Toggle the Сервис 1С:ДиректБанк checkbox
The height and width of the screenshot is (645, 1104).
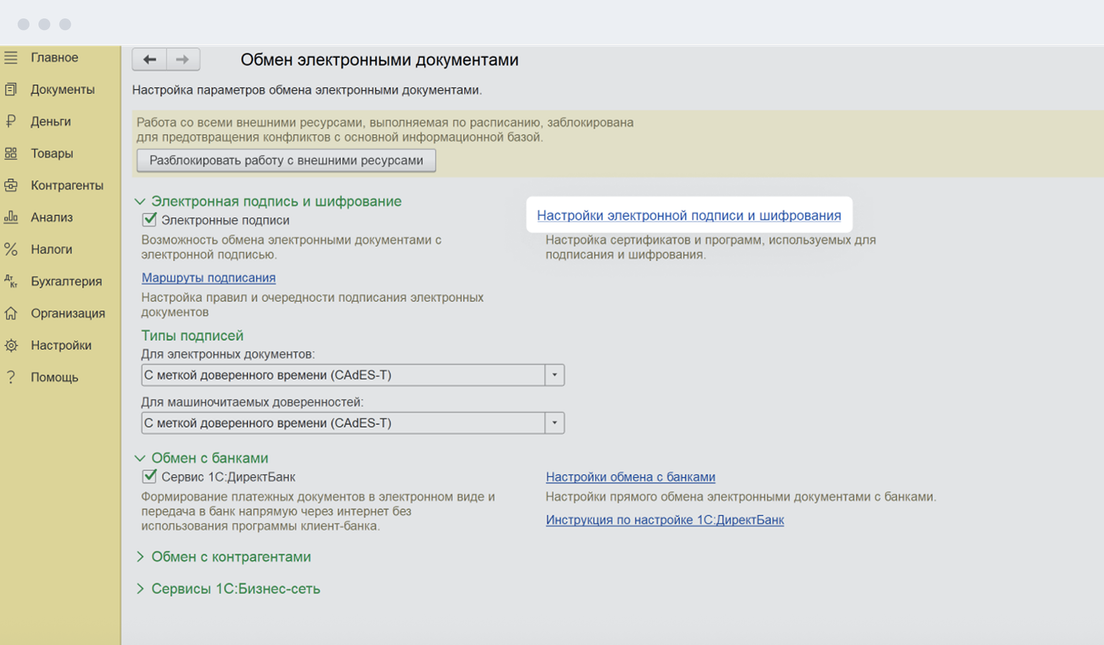coord(150,477)
